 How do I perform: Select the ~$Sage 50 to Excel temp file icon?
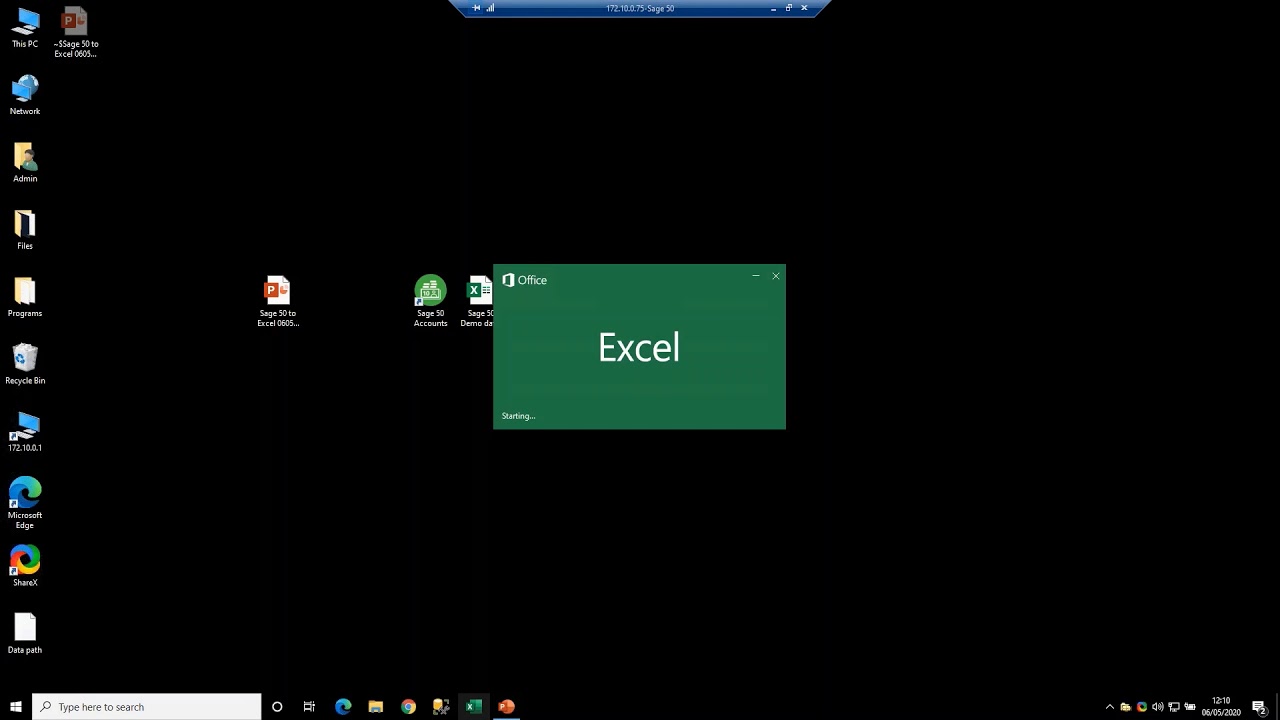75,33
